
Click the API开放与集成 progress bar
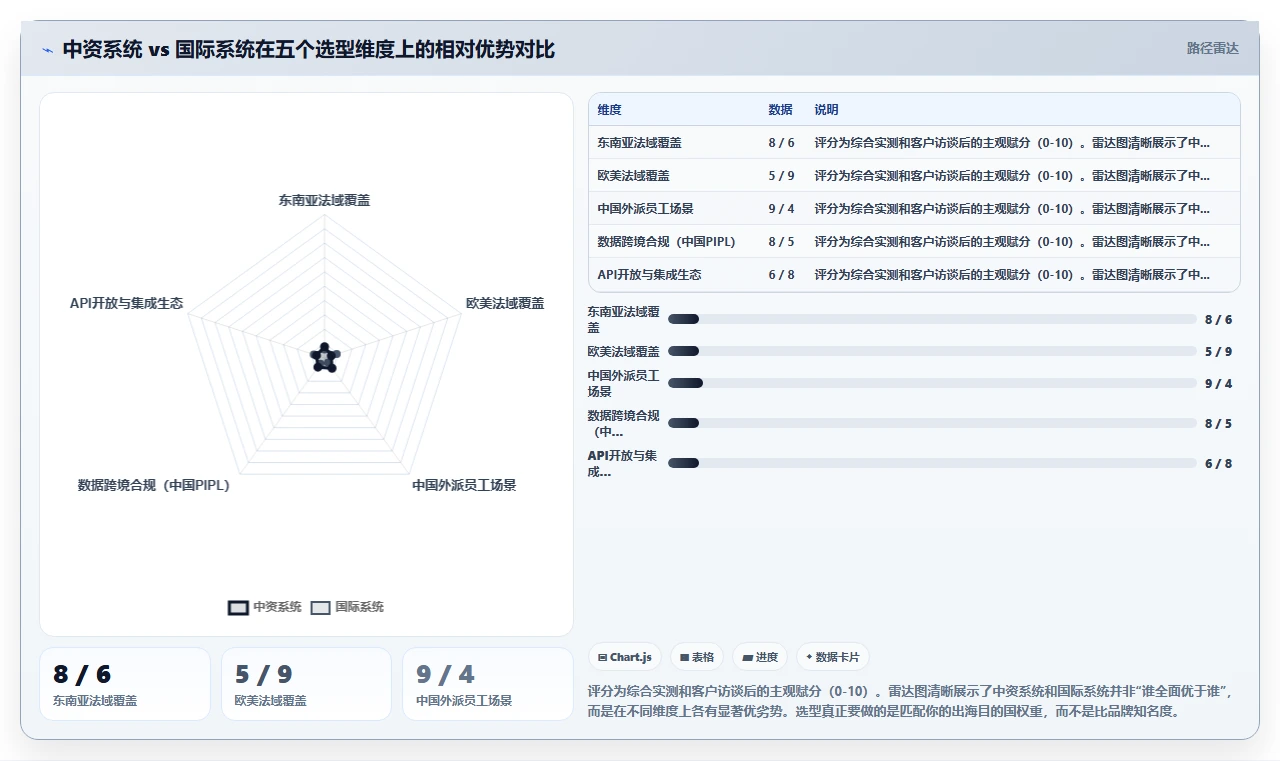pyautogui.click(x=932, y=463)
